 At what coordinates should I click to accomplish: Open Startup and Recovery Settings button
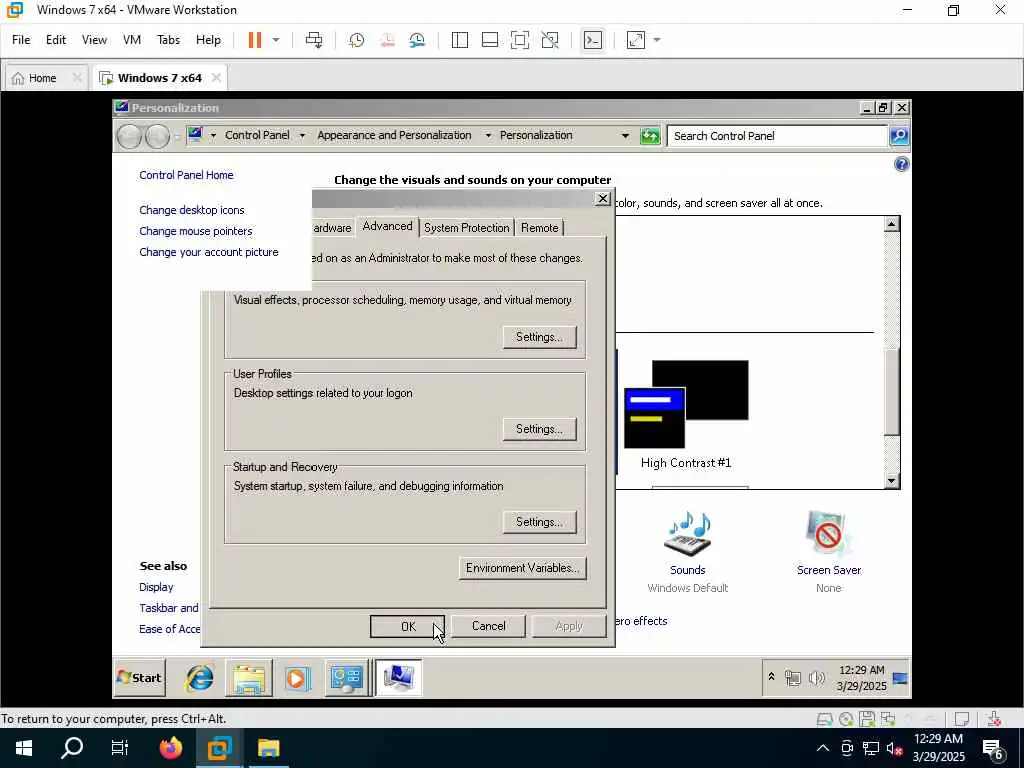click(539, 522)
